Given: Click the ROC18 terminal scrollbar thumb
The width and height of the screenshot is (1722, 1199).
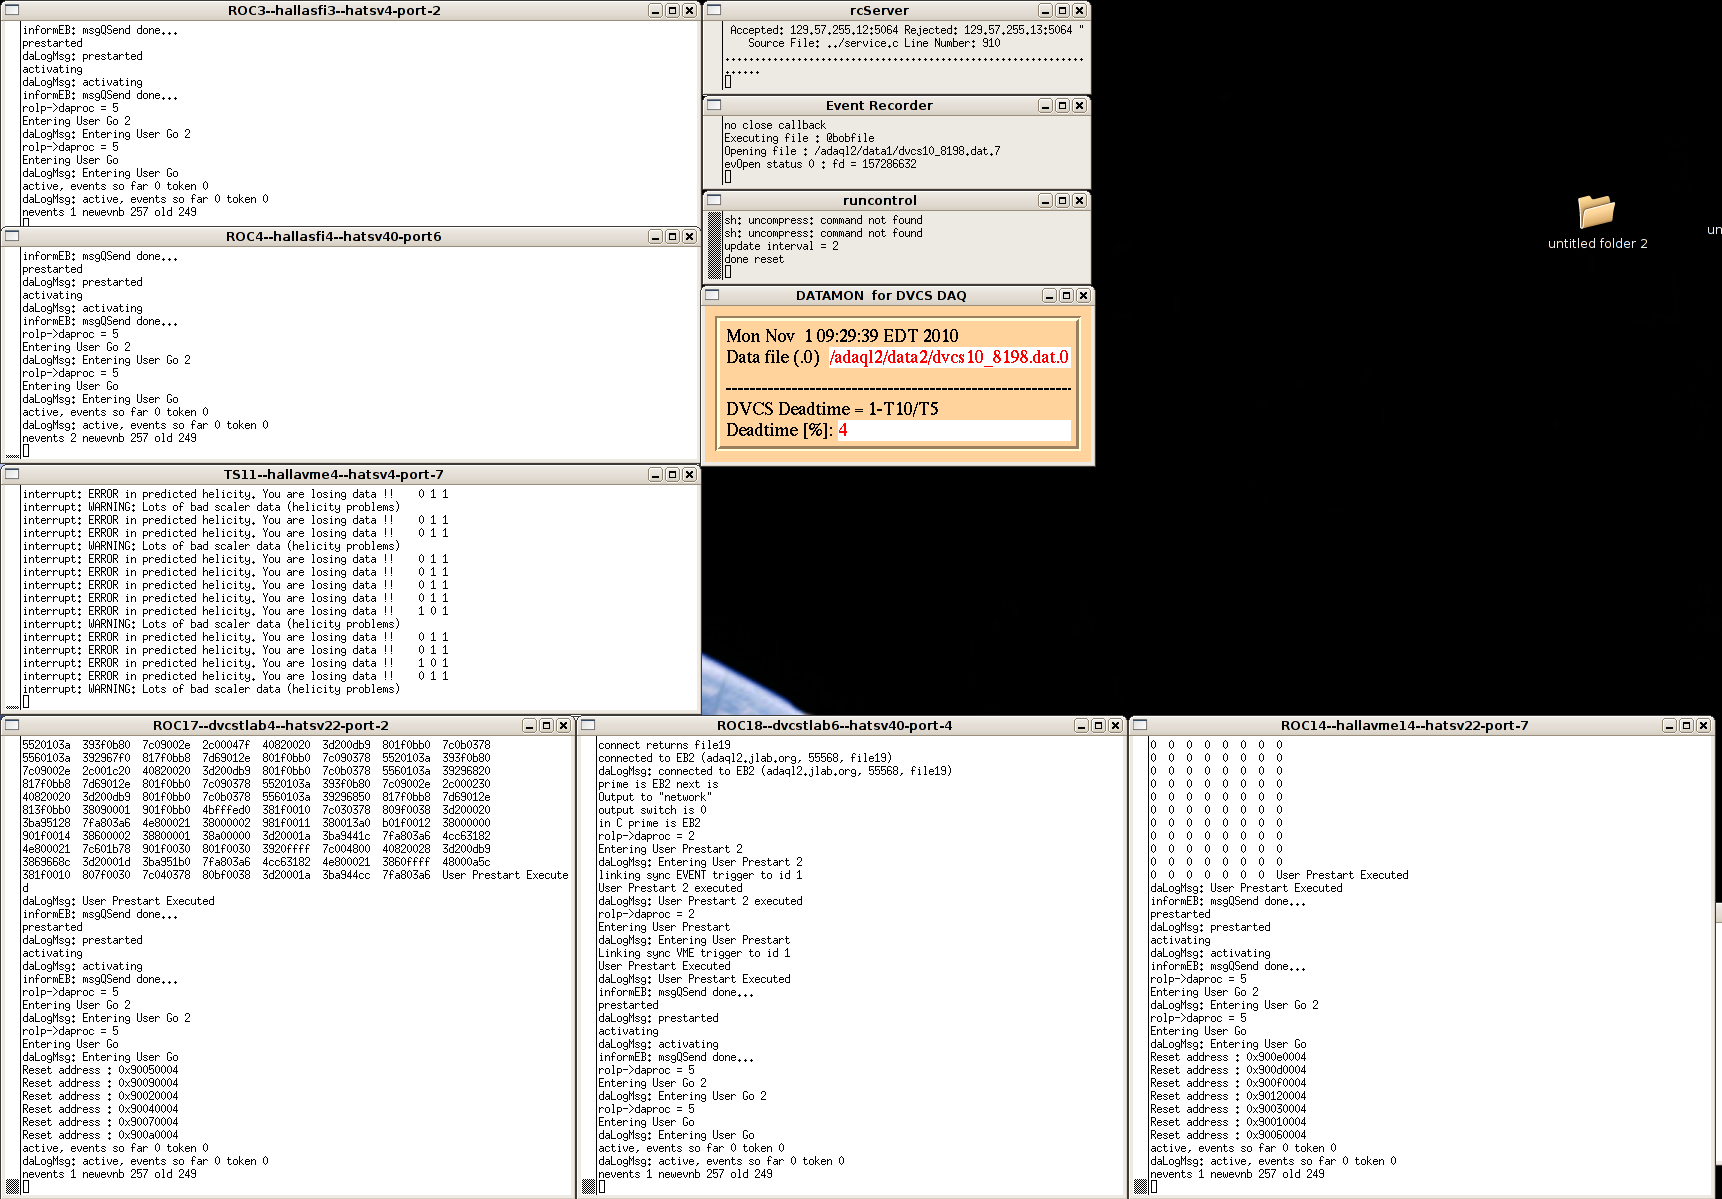Looking at the screenshot, I should pos(589,1187).
